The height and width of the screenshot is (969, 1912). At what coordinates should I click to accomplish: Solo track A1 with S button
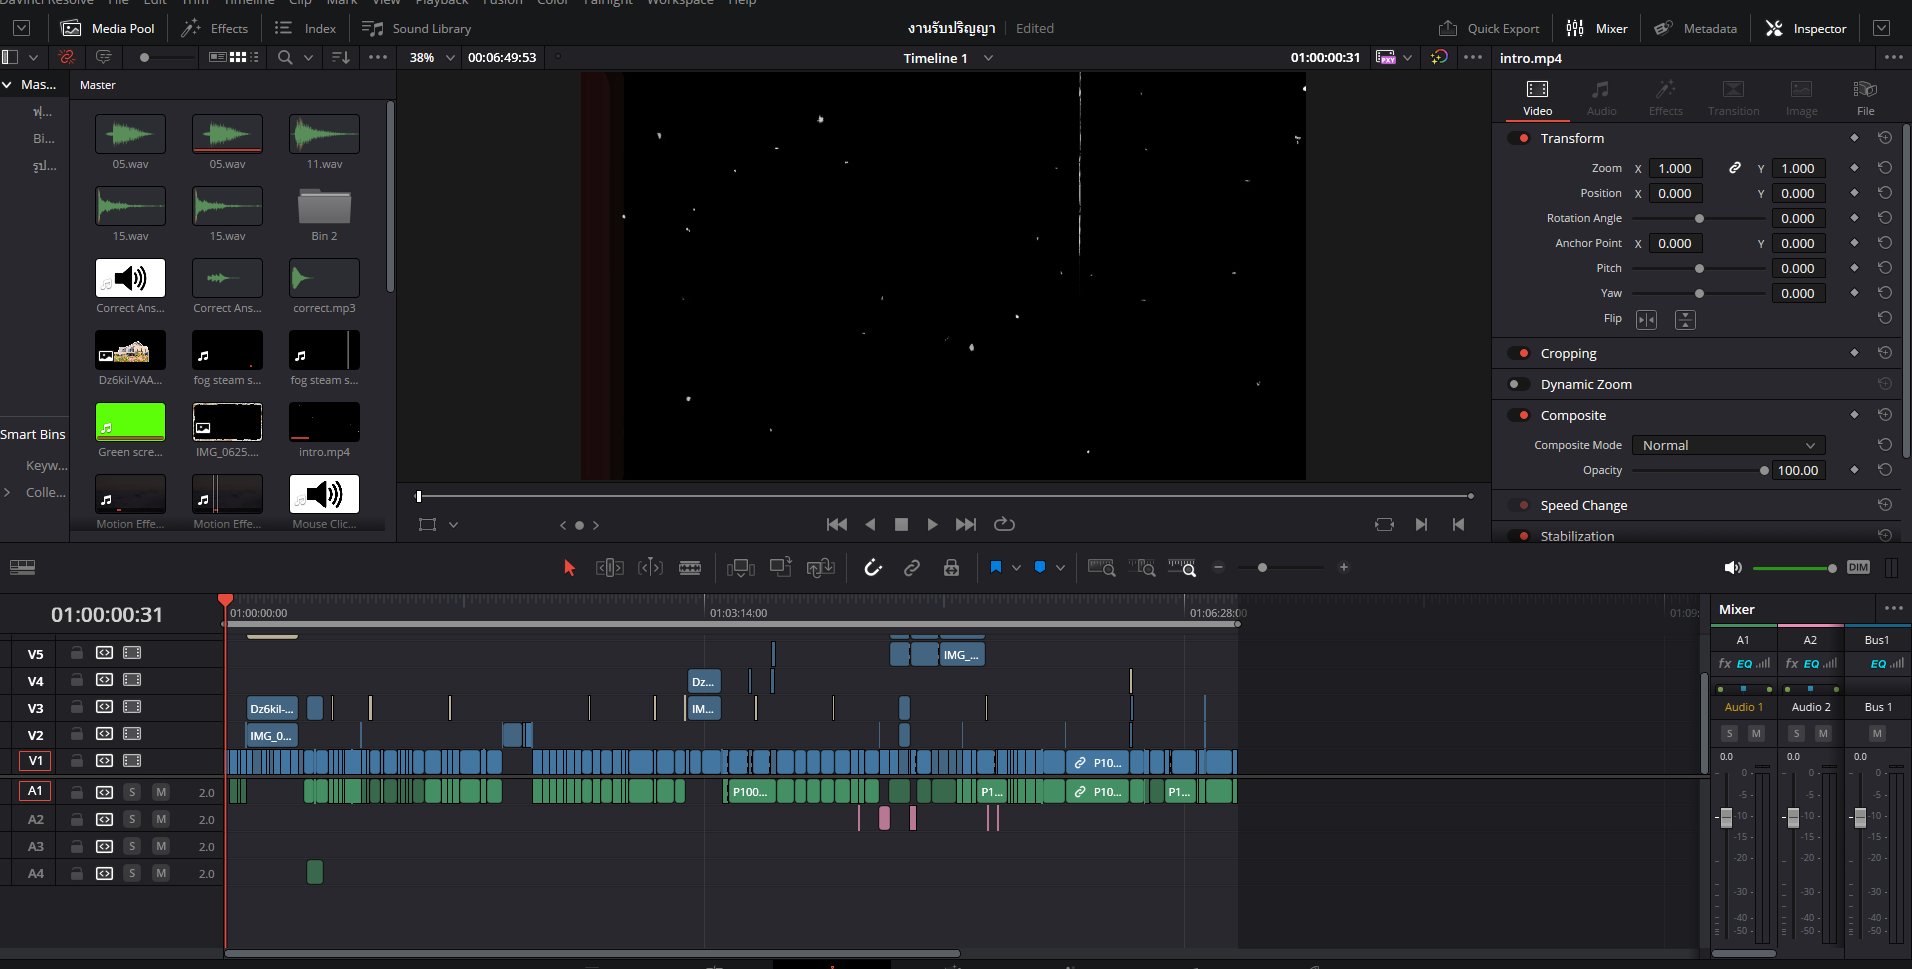132,792
